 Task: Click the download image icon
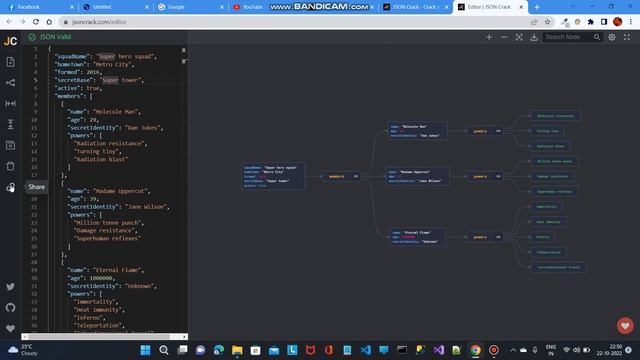534,37
